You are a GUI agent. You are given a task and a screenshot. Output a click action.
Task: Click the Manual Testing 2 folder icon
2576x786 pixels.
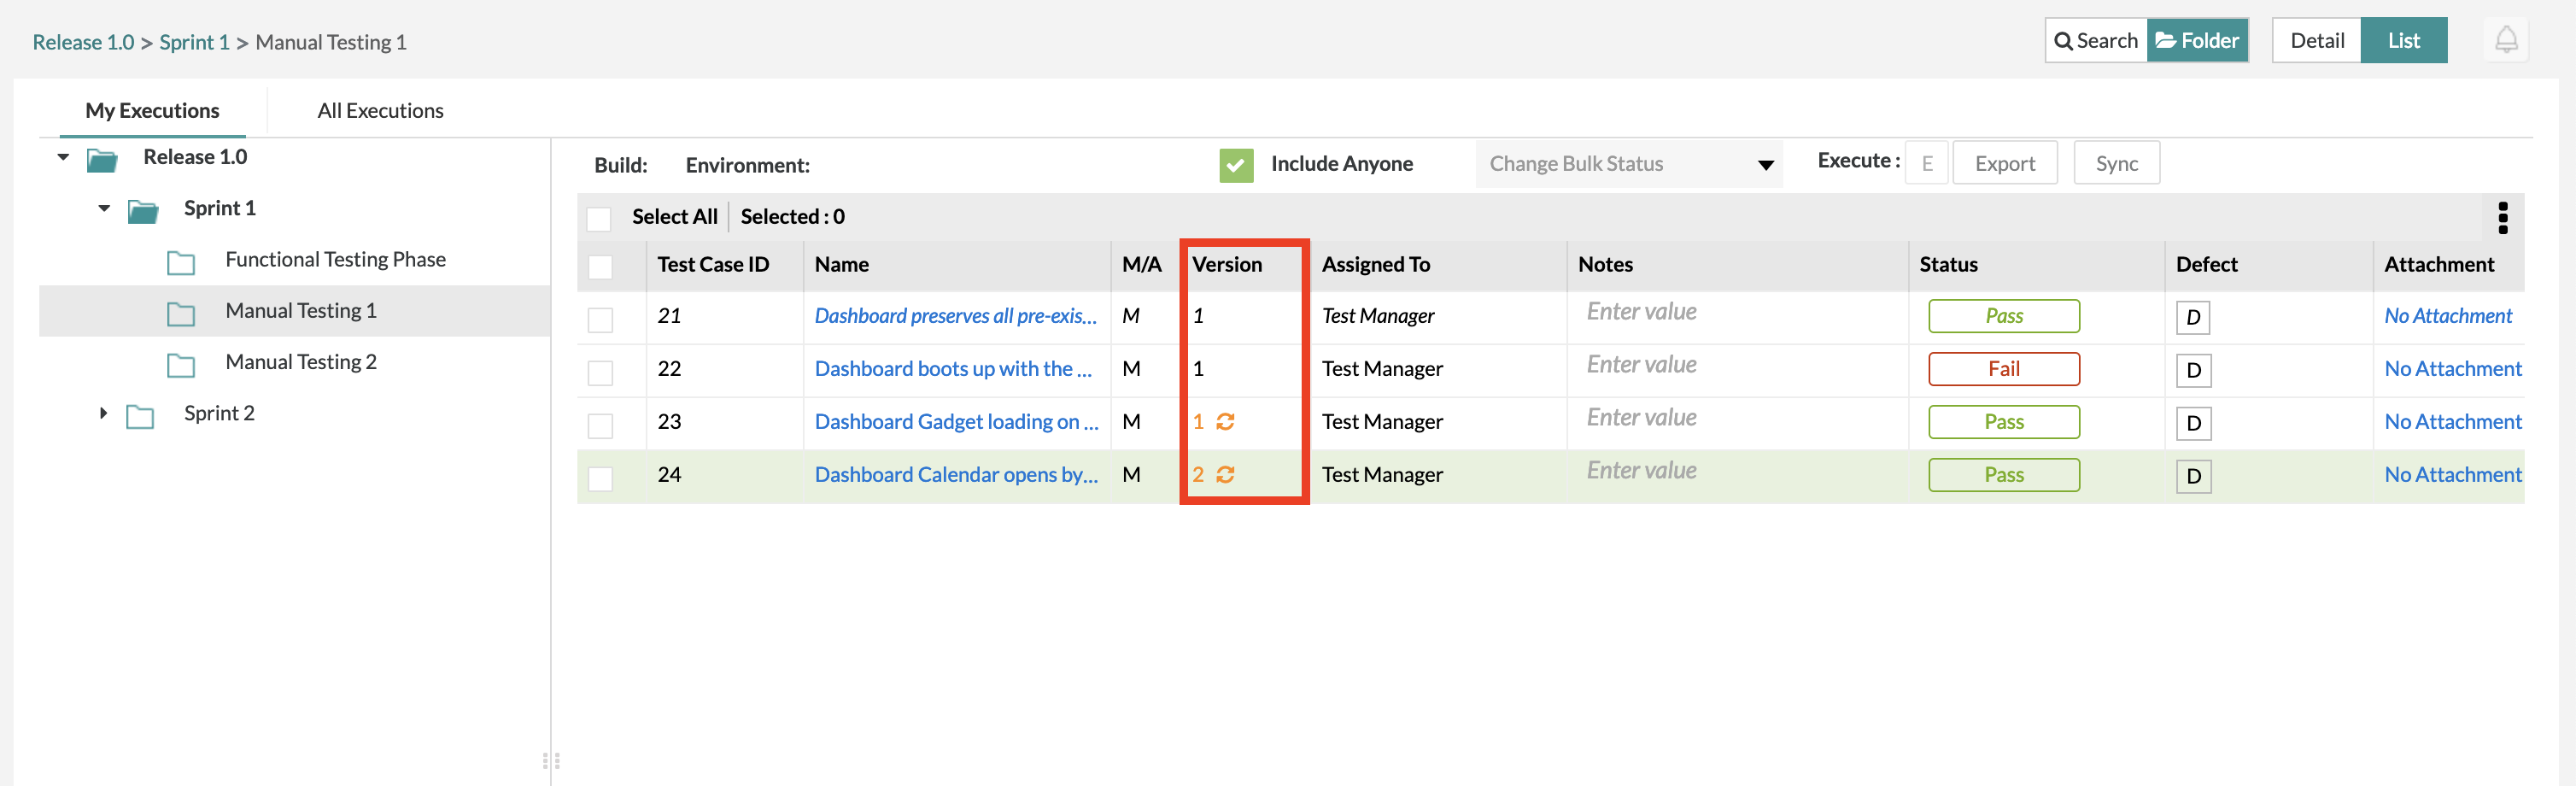tap(181, 365)
